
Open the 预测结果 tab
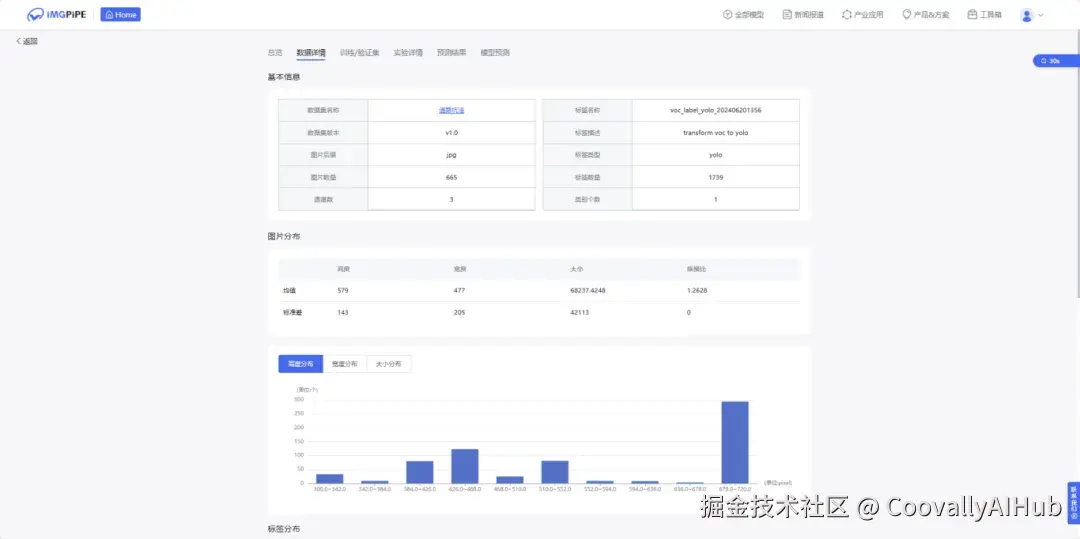click(x=451, y=52)
